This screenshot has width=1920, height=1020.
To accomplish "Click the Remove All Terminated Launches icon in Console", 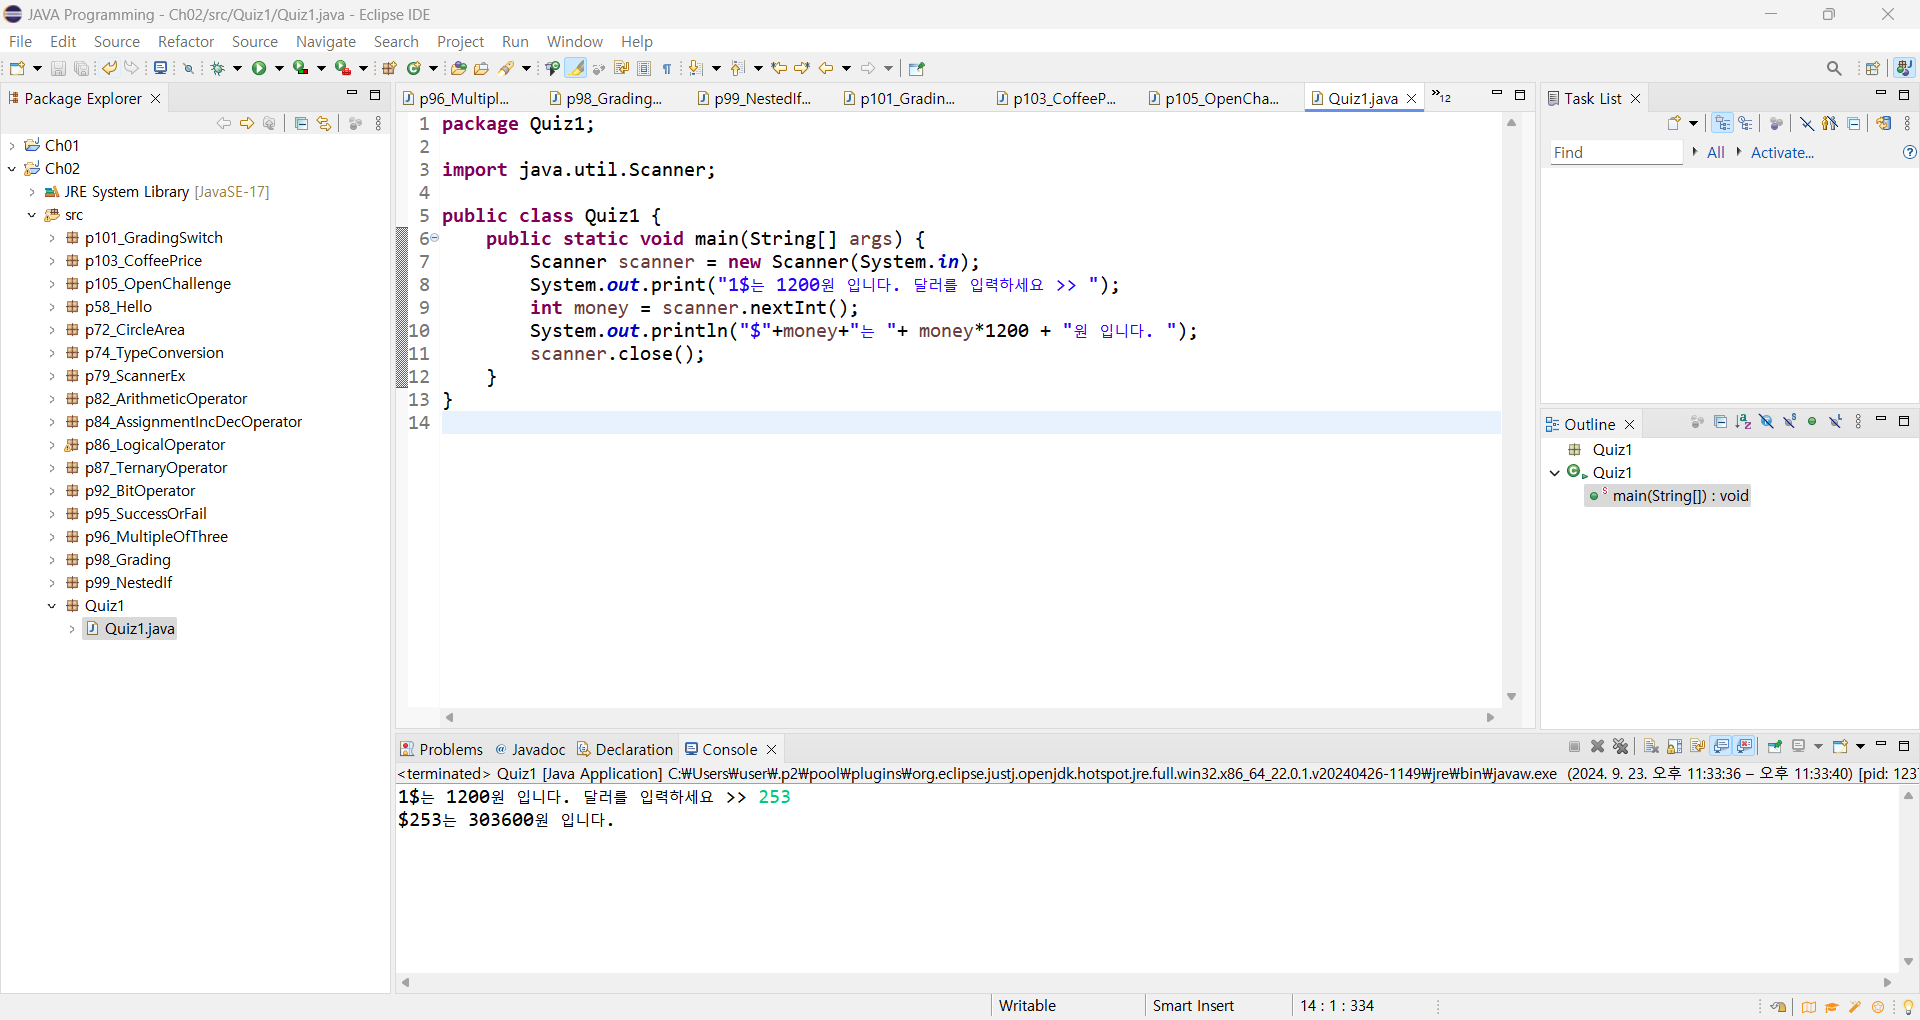I will pos(1621,746).
